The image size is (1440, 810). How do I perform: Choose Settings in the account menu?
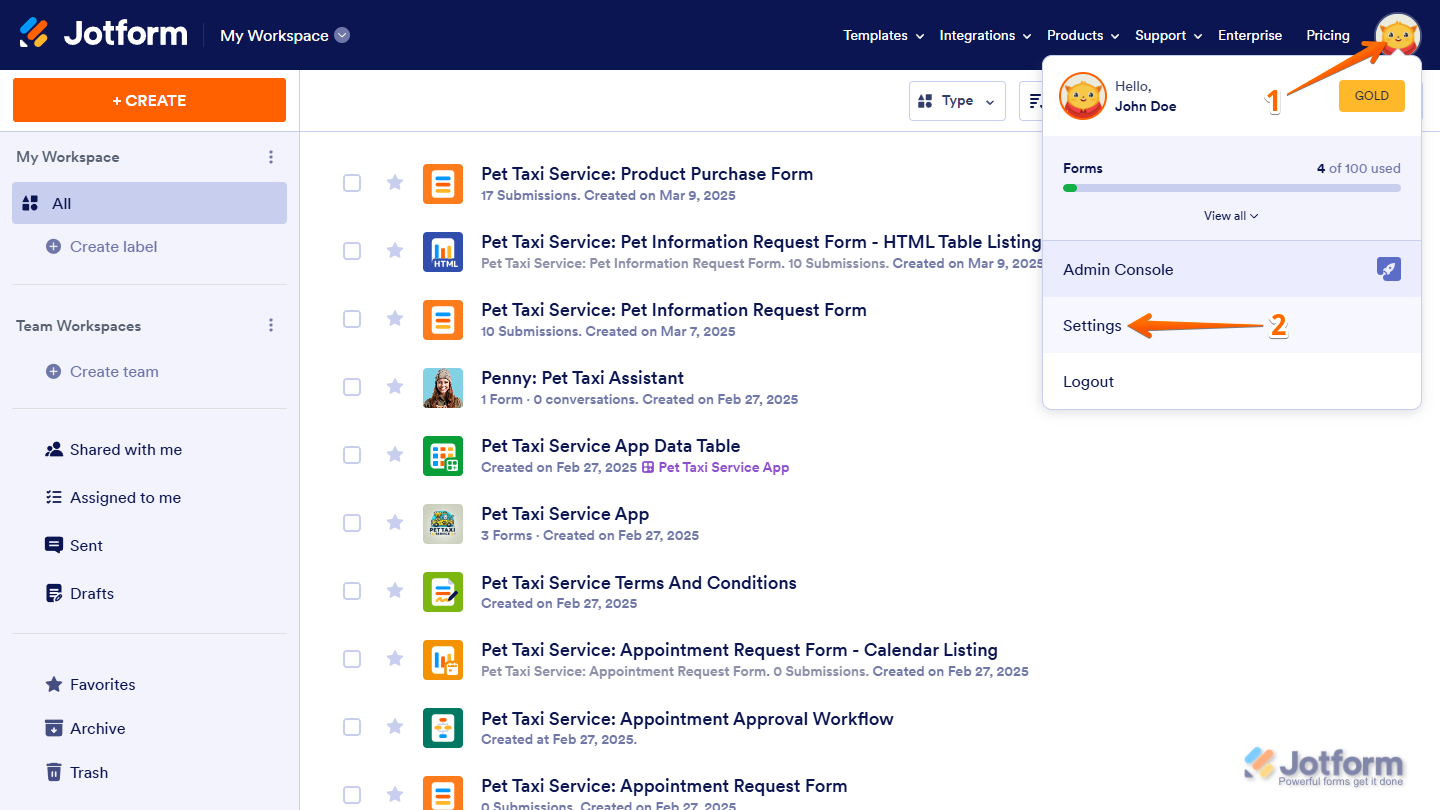tap(1232, 325)
